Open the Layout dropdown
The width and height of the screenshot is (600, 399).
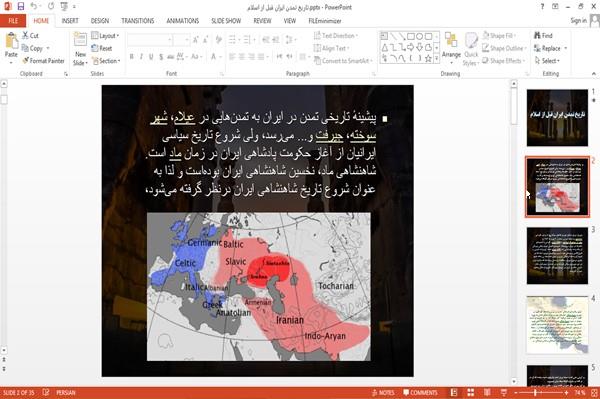pyautogui.click(x=105, y=36)
